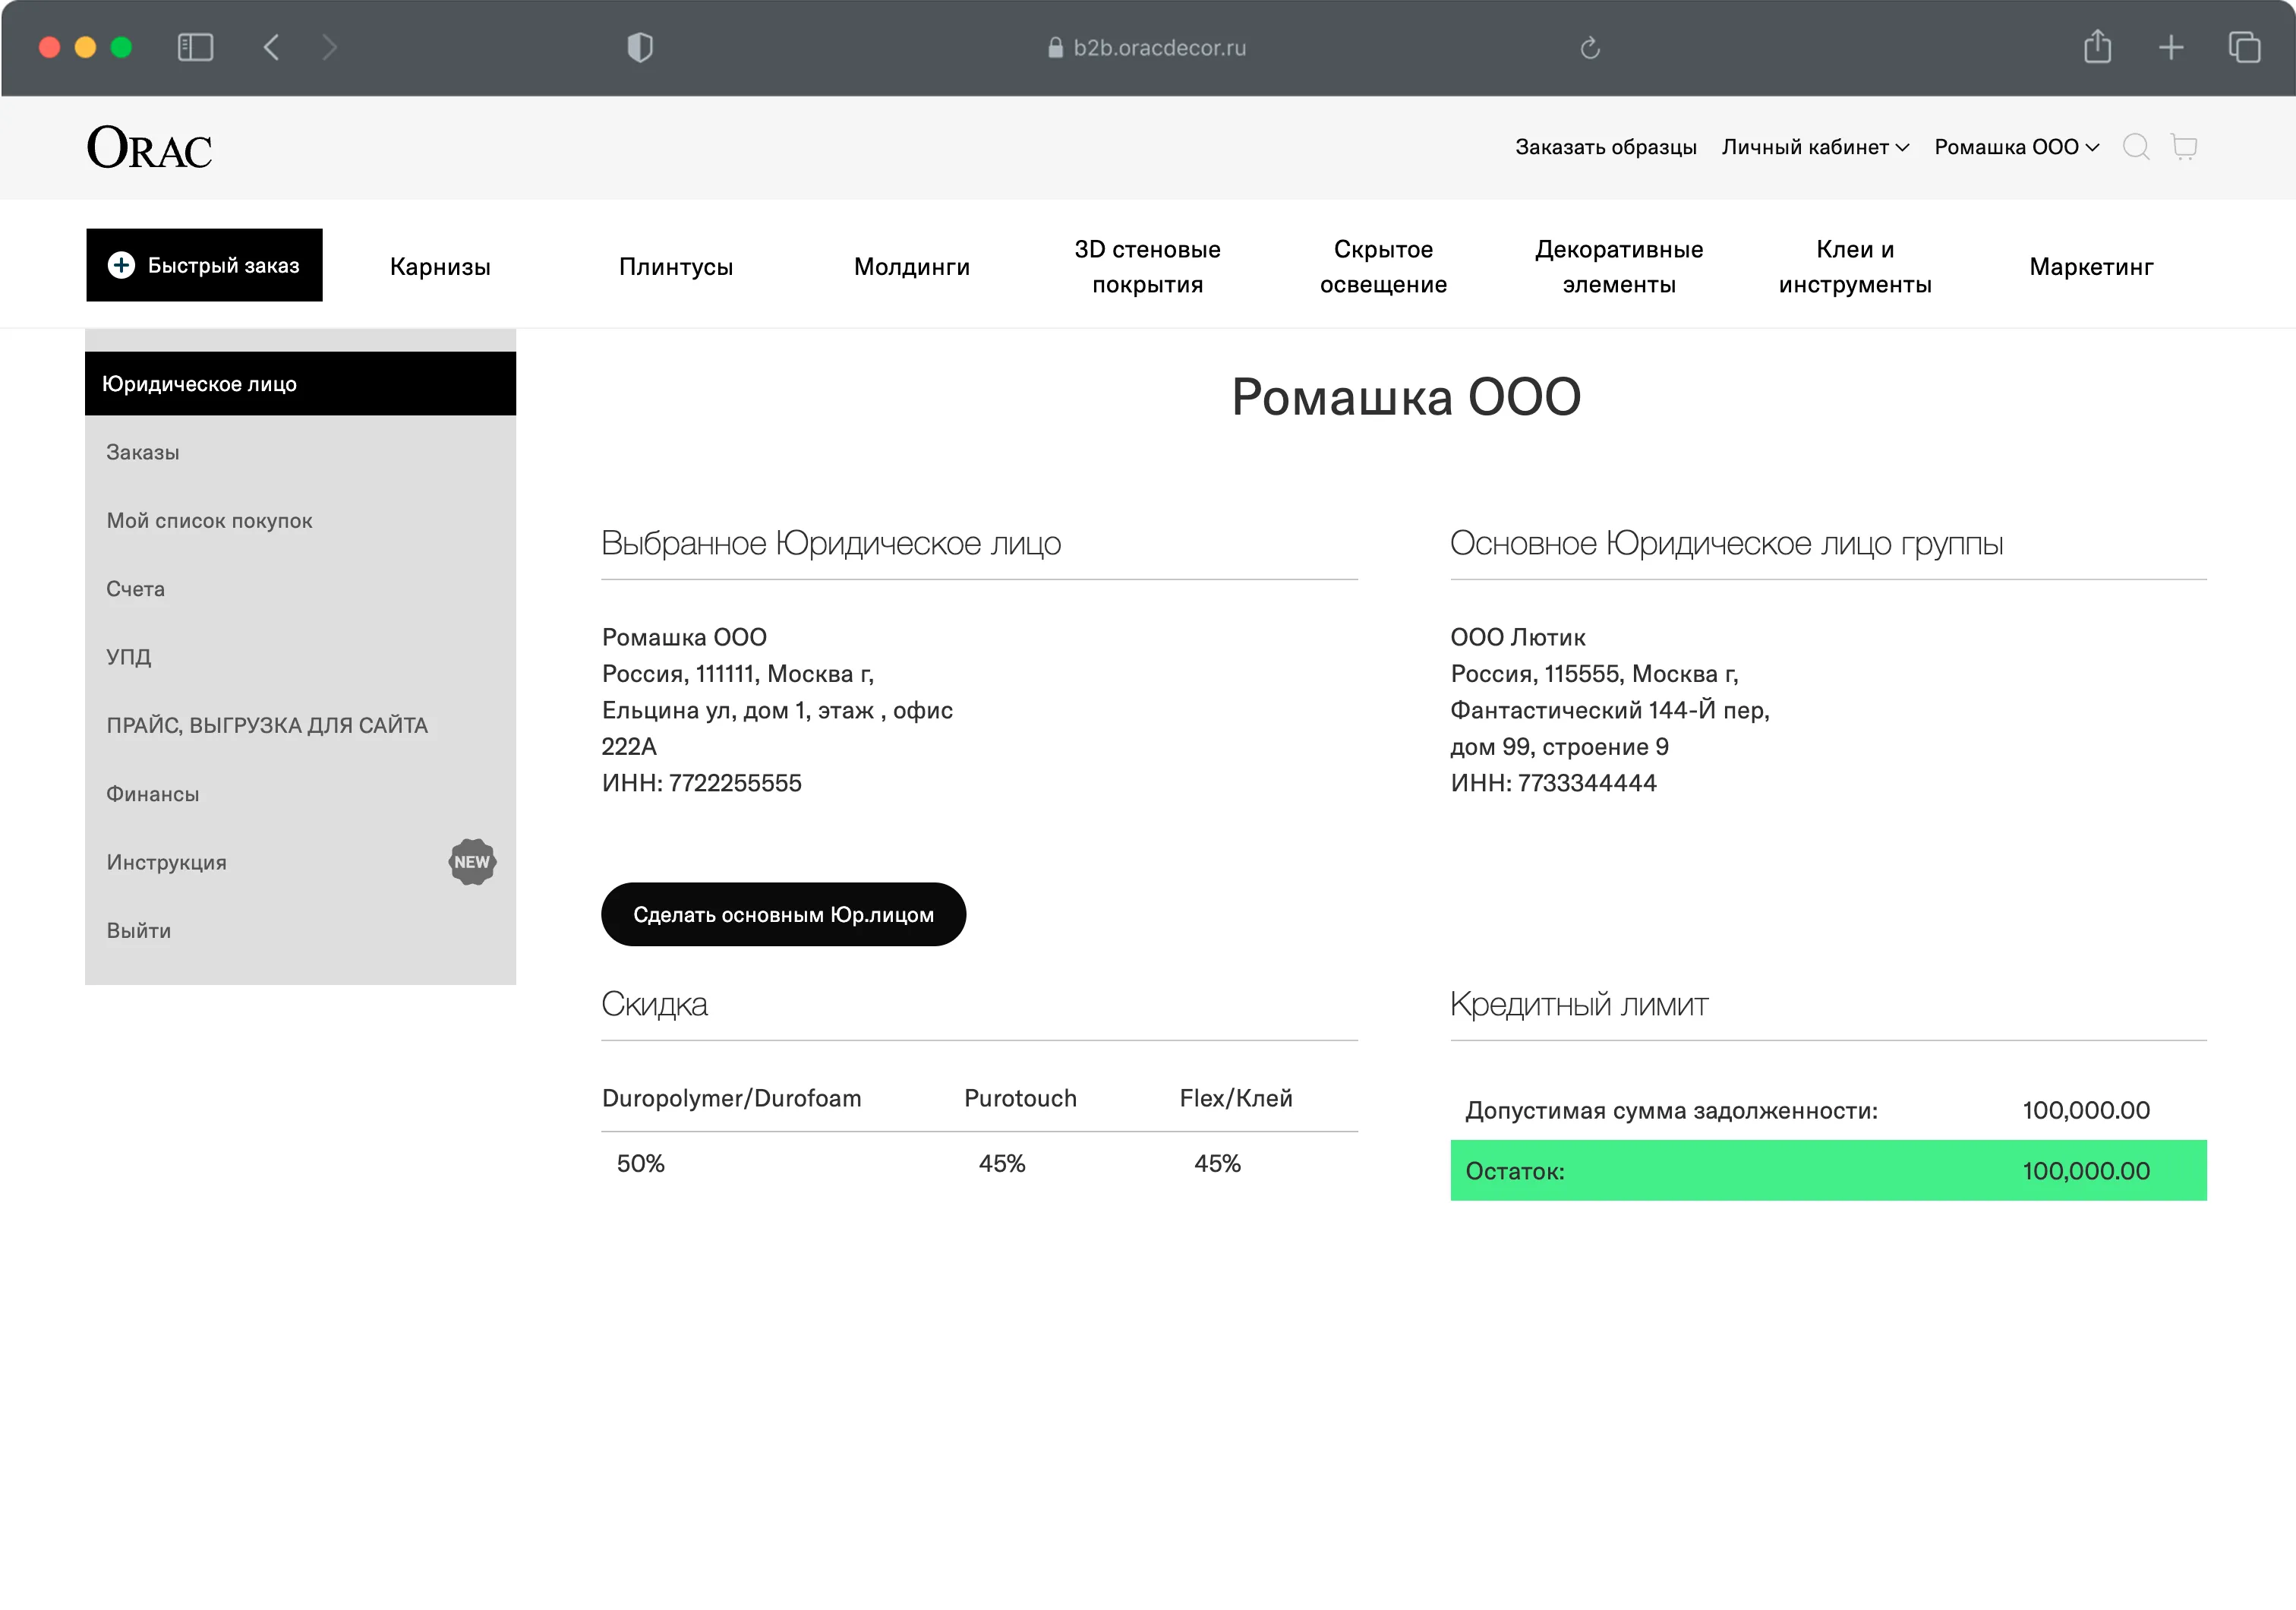Click the Safari sidebar toggle icon

195,47
